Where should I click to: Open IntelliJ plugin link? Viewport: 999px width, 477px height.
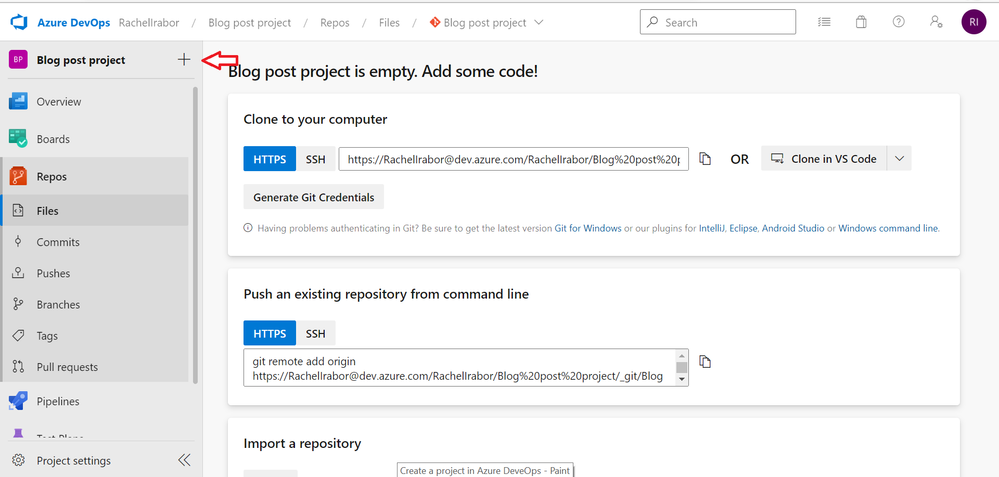point(712,228)
